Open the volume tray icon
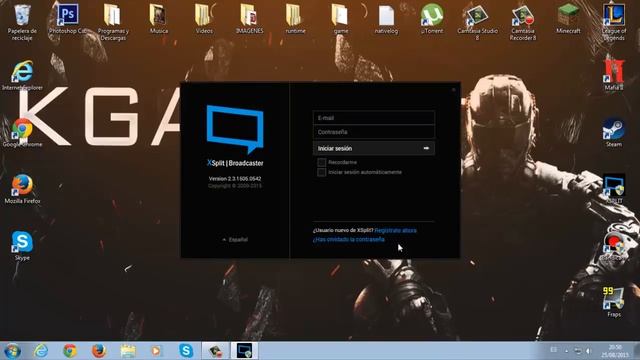The width and height of the screenshot is (640, 360). point(589,351)
